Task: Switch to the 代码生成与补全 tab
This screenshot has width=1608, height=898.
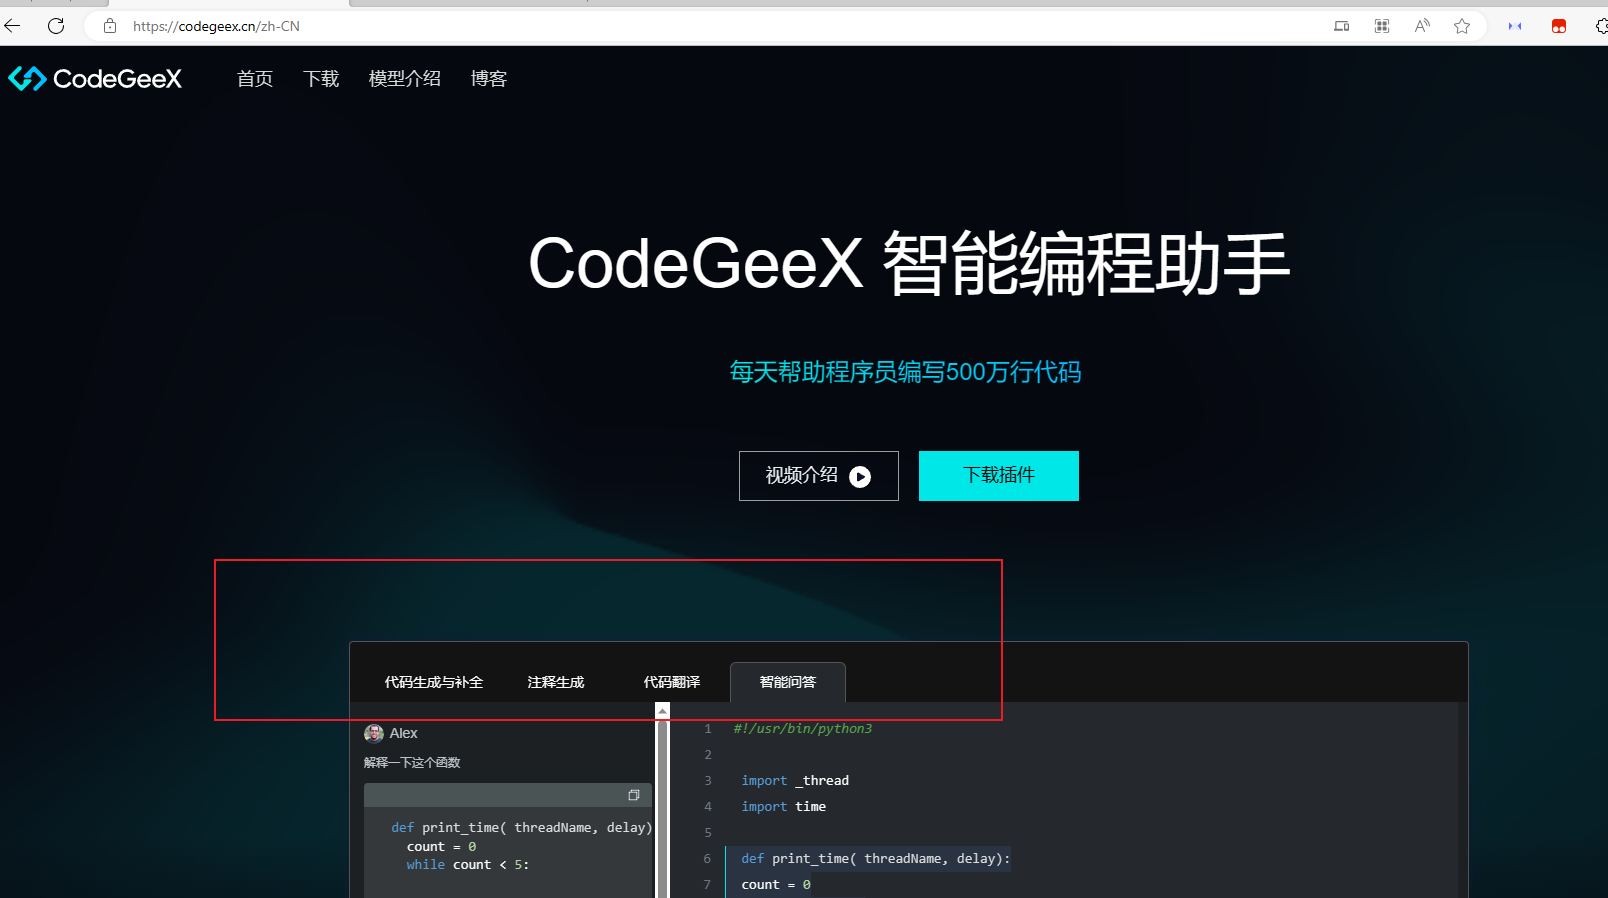Action: tap(434, 682)
